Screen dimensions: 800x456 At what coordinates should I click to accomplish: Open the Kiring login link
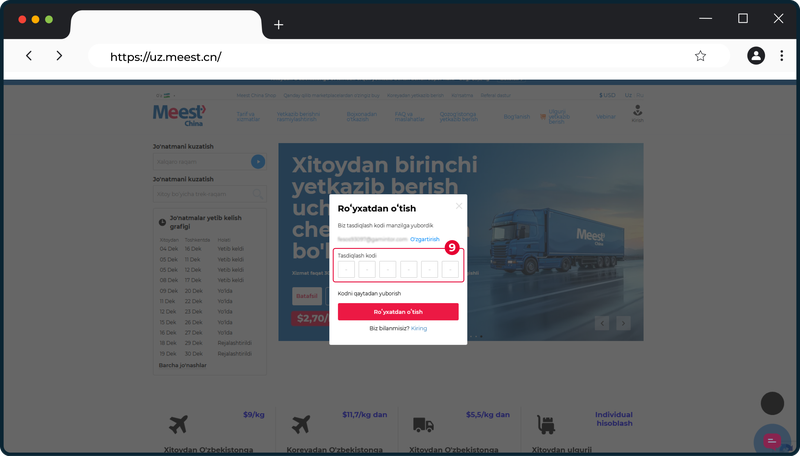(x=419, y=328)
